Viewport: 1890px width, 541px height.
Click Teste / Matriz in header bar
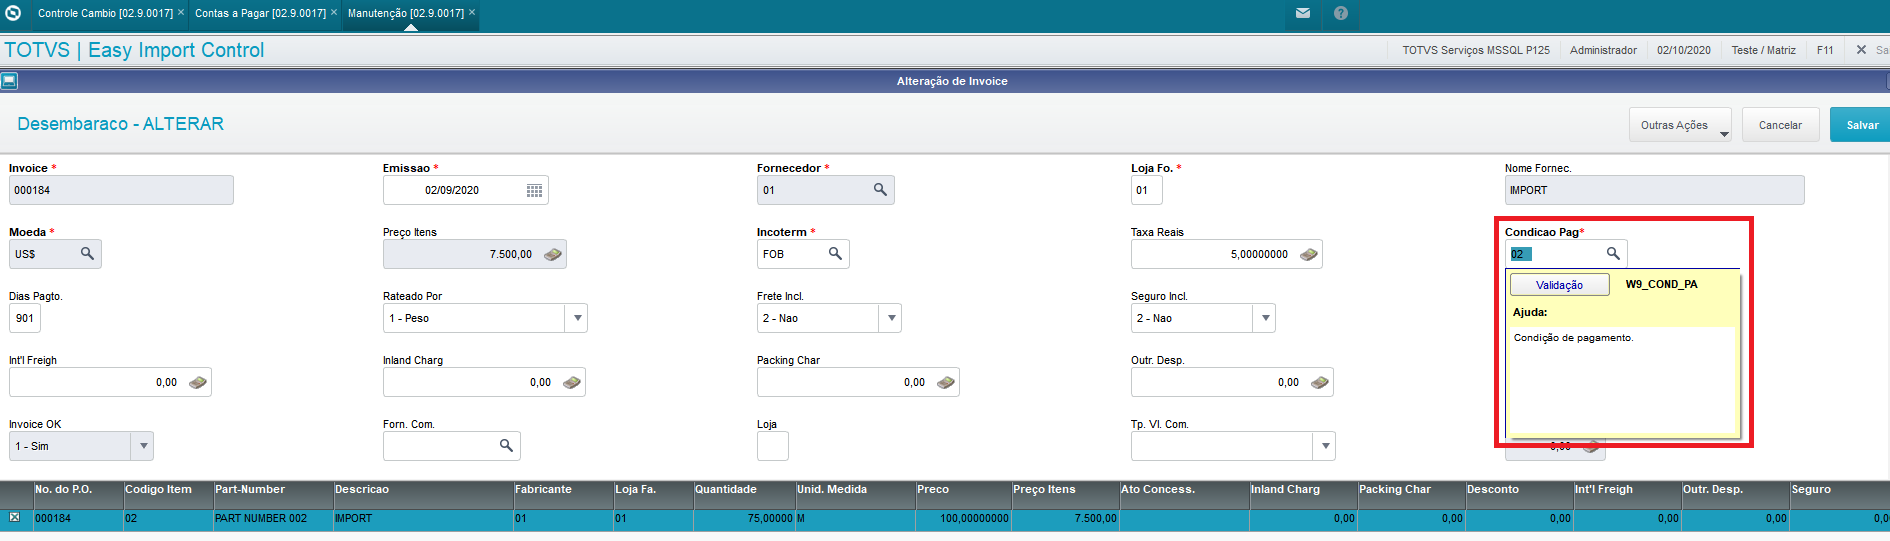click(1763, 50)
